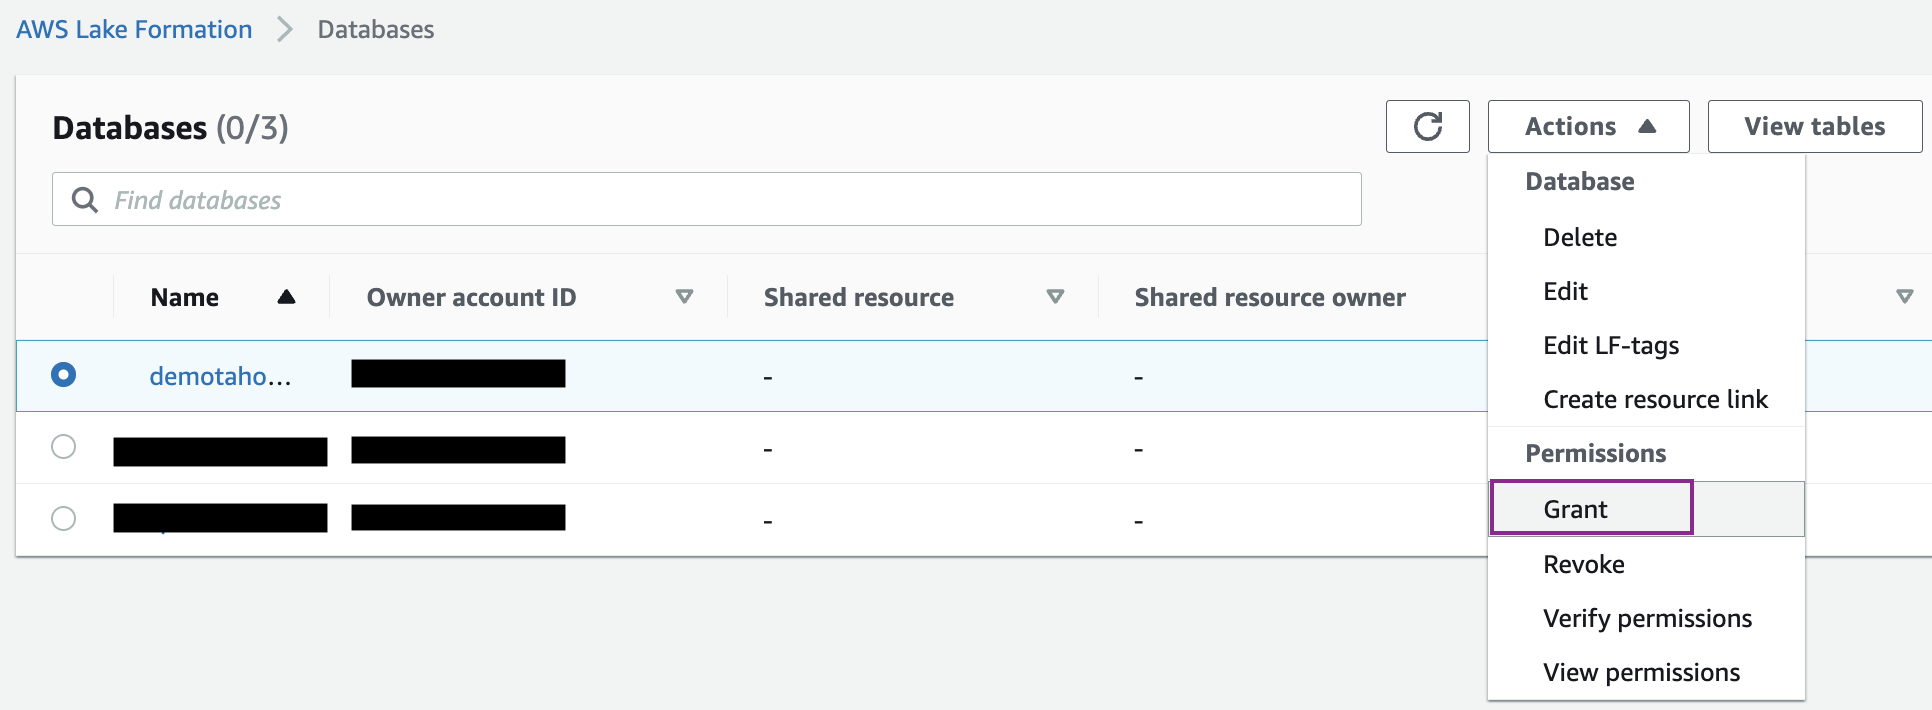Select Edit LF-tags menu option
This screenshot has height=710, width=1932.
(x=1611, y=345)
